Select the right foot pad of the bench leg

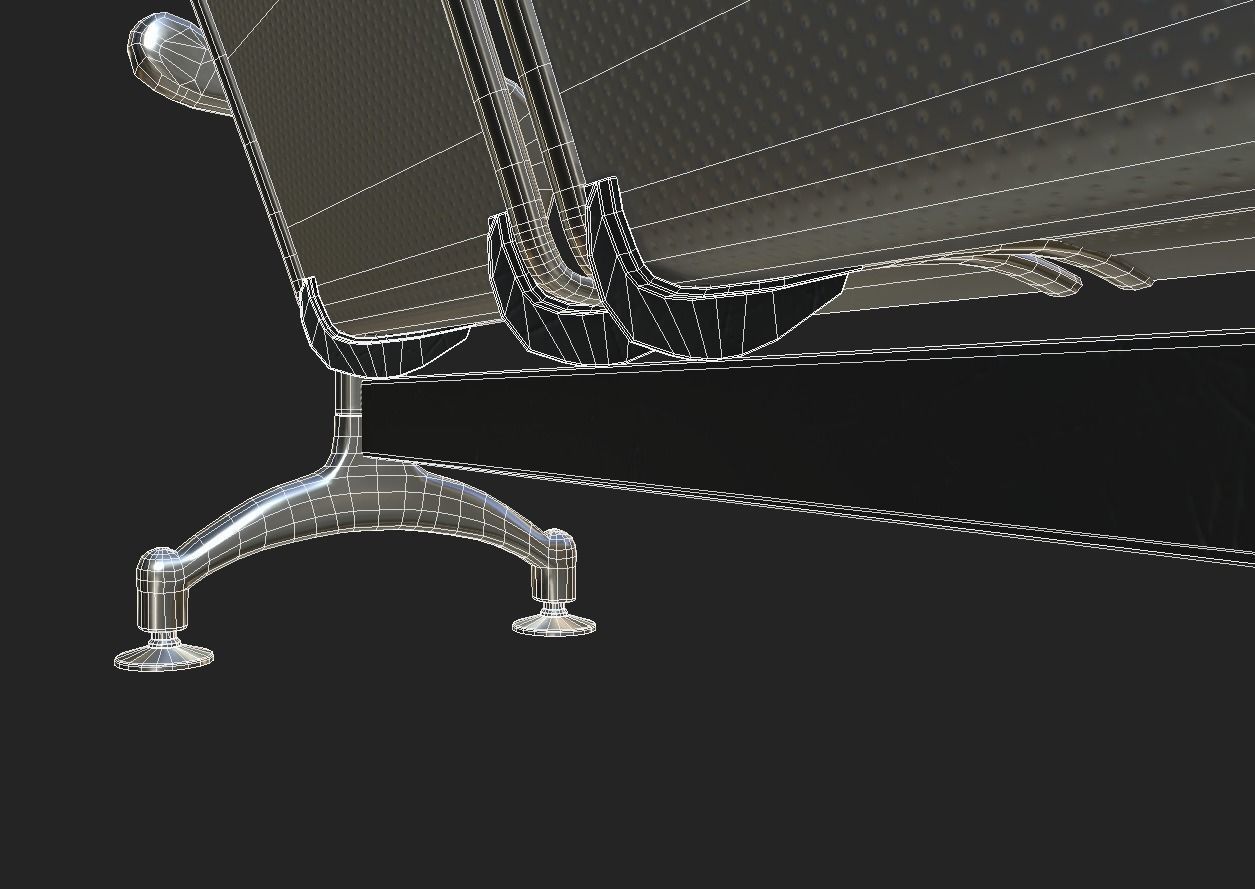pyautogui.click(x=554, y=624)
